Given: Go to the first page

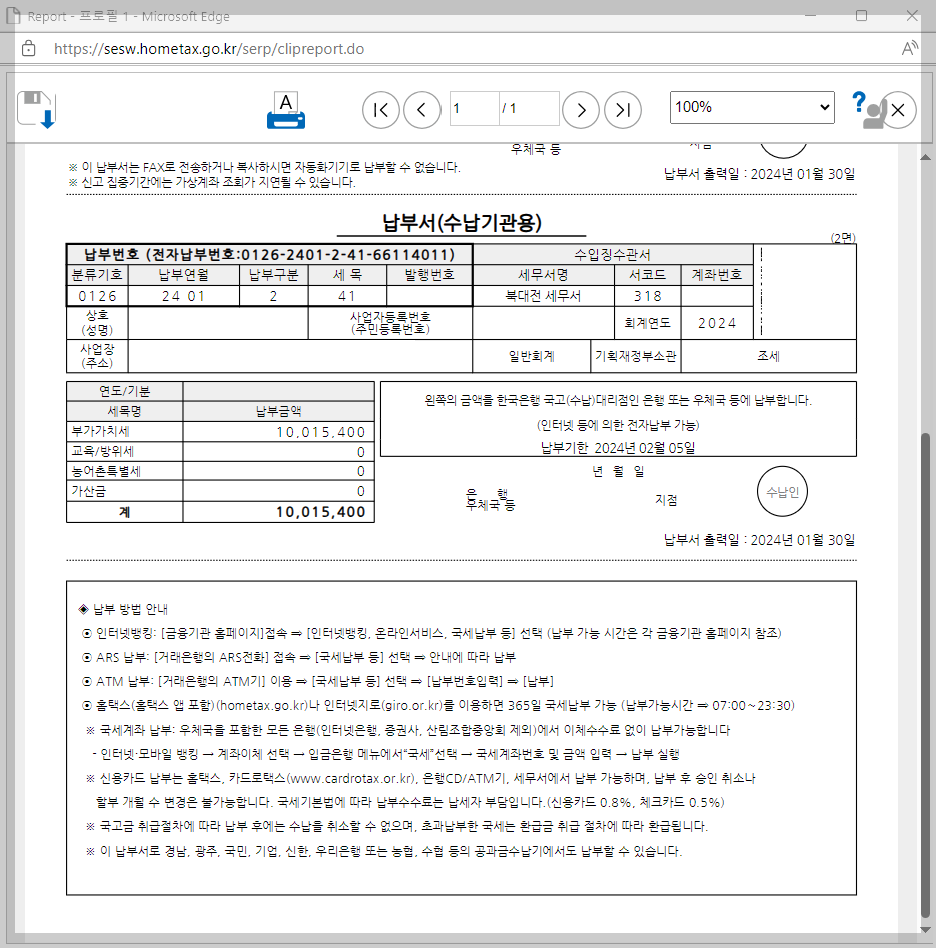Looking at the screenshot, I should click(381, 110).
